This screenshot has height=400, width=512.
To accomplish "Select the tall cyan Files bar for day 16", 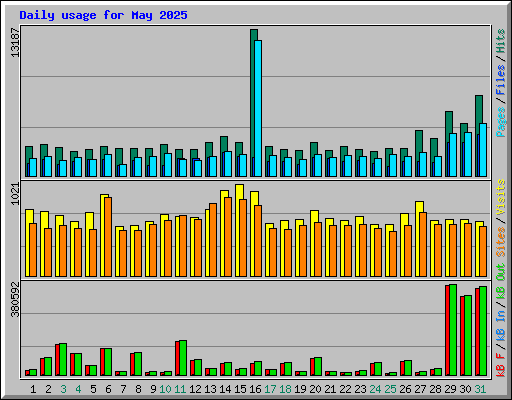I will coord(258,108).
